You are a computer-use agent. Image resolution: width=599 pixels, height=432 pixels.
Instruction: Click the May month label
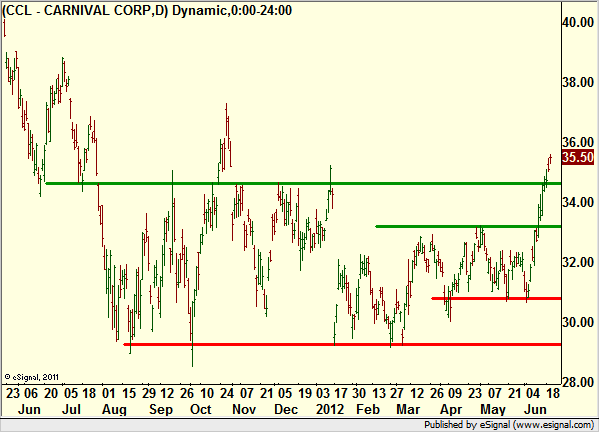[x=493, y=409]
